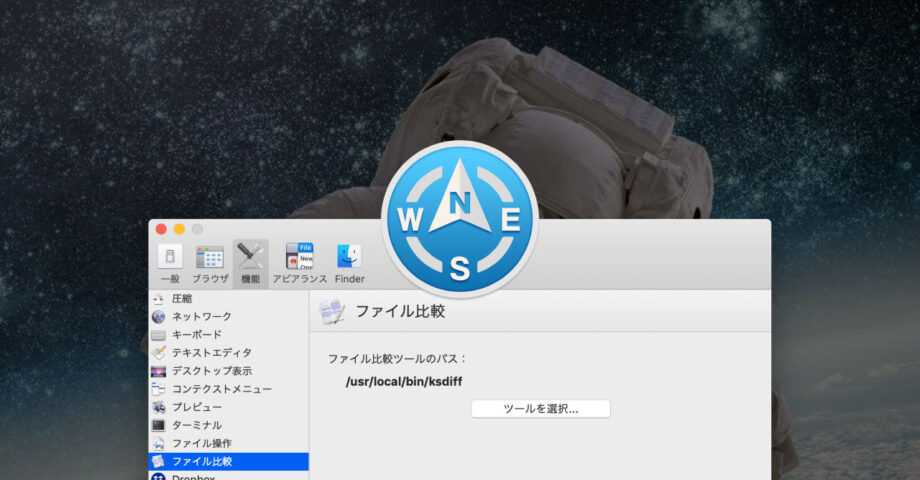This screenshot has height=480, width=920.
Task: Select 圧縮 in the sidebar list
Action: coord(182,299)
